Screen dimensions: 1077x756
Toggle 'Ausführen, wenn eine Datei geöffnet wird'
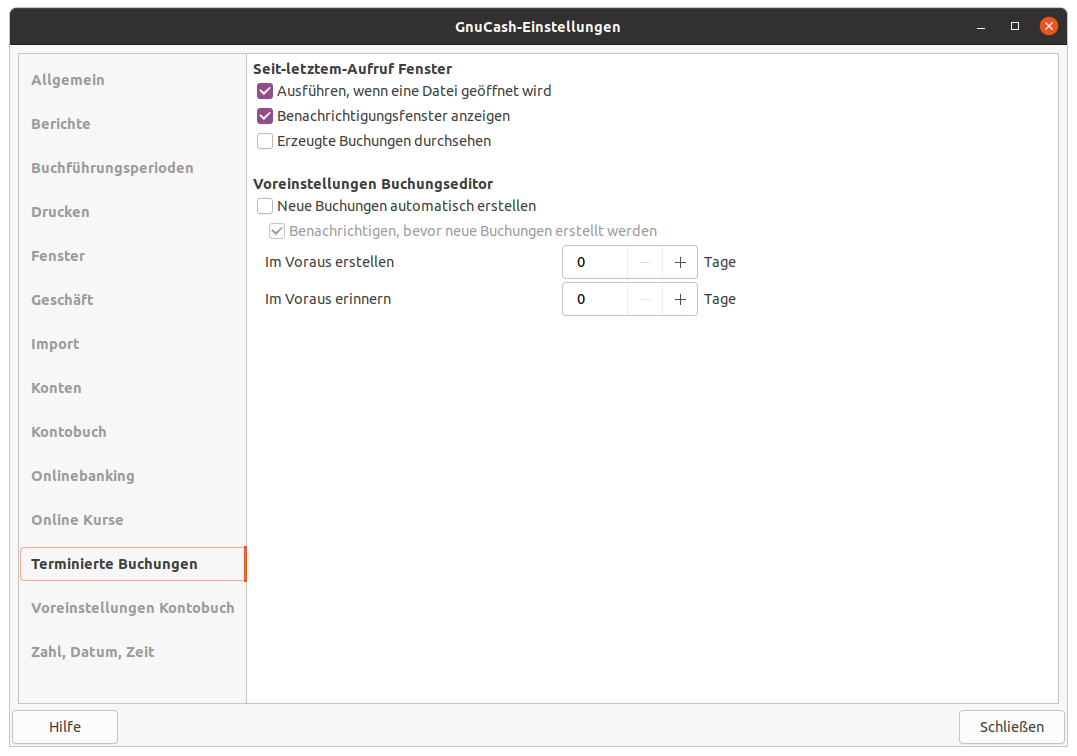pos(265,91)
